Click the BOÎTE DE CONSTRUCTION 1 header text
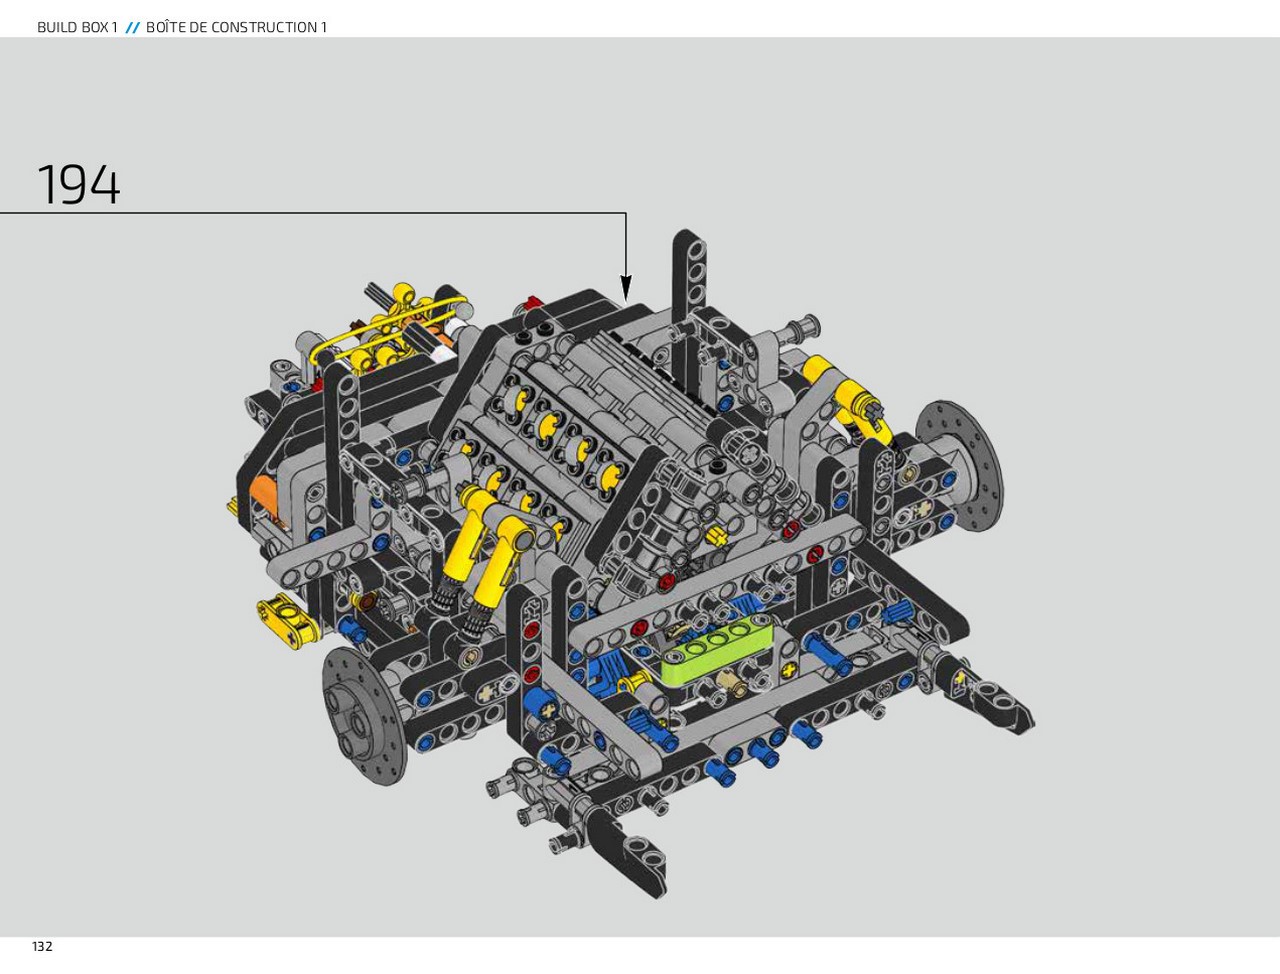 (236, 27)
